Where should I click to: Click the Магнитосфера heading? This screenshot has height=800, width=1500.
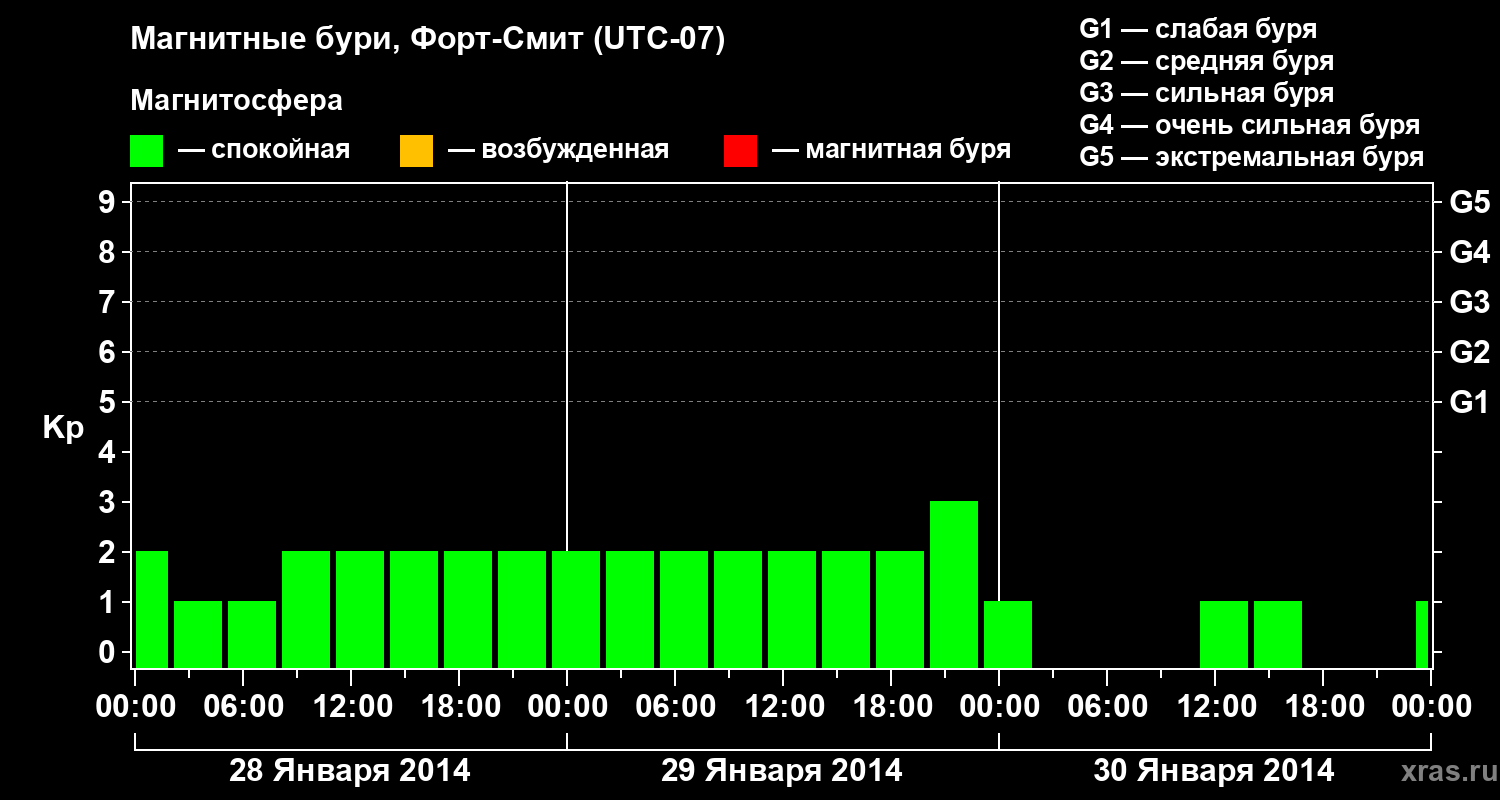pyautogui.click(x=237, y=101)
